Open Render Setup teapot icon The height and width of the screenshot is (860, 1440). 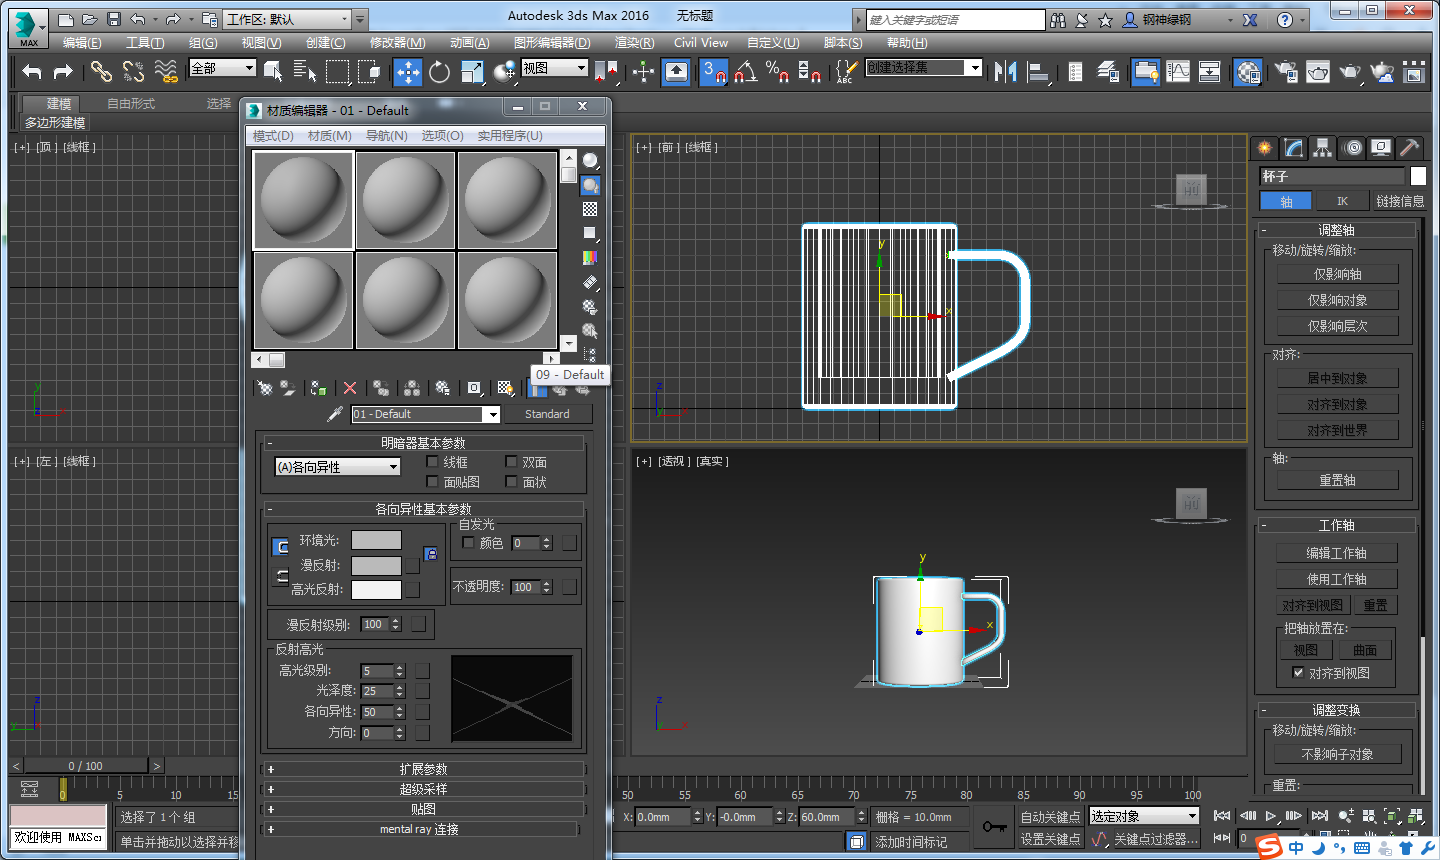[x=1286, y=71]
